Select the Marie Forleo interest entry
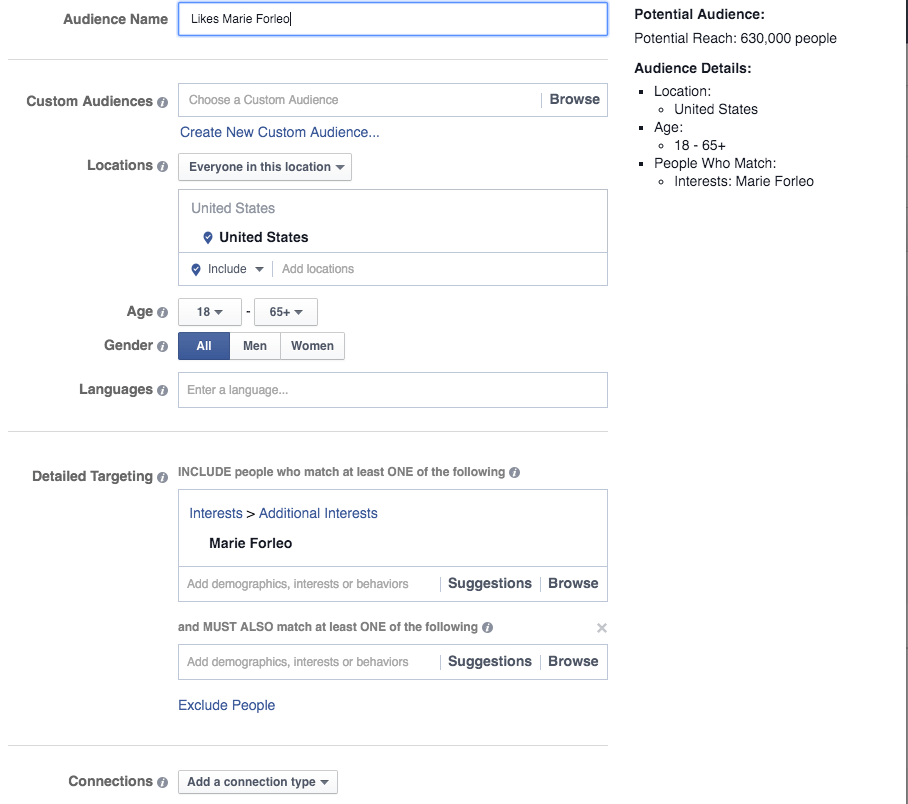This screenshot has height=804, width=908. 251,543
